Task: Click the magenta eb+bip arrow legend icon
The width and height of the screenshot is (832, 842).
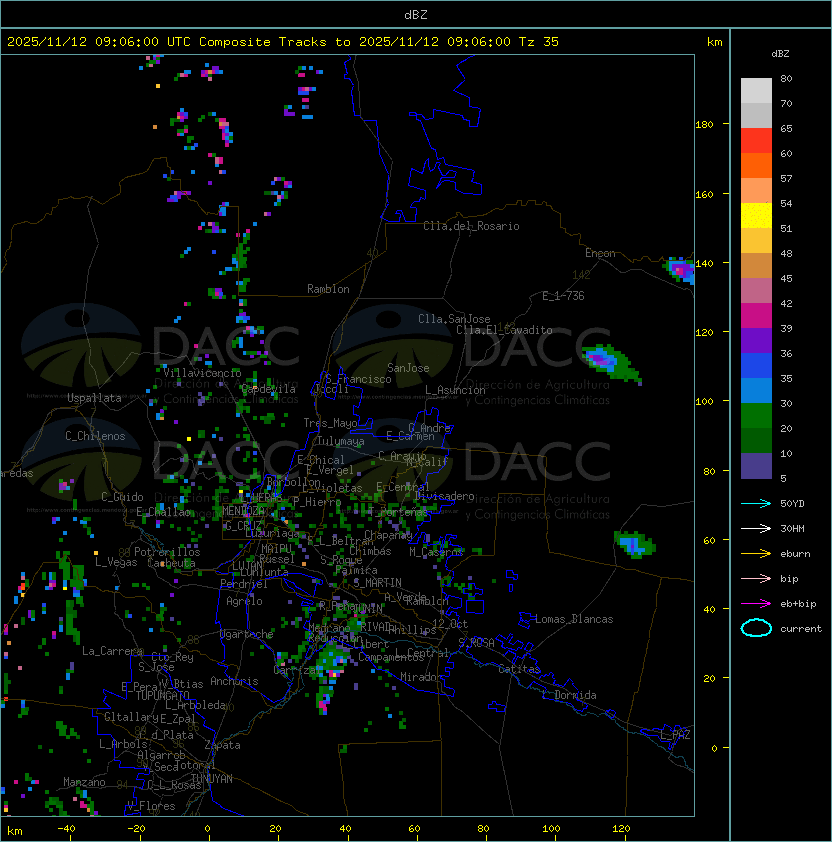Action: [756, 604]
